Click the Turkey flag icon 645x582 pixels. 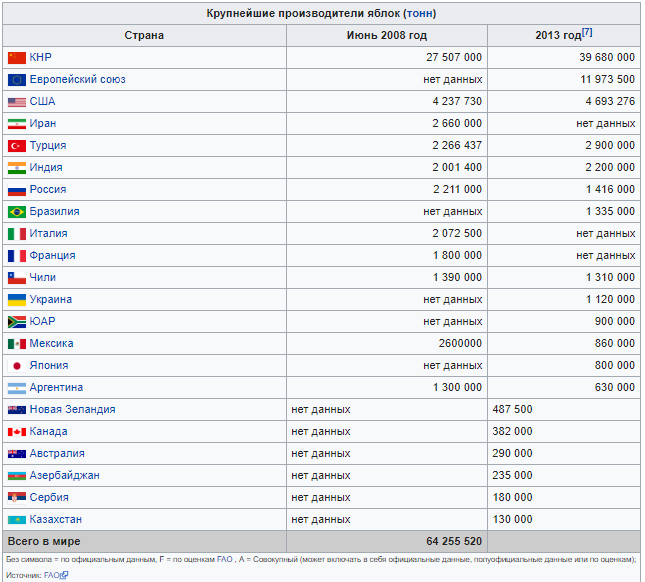(x=17, y=146)
